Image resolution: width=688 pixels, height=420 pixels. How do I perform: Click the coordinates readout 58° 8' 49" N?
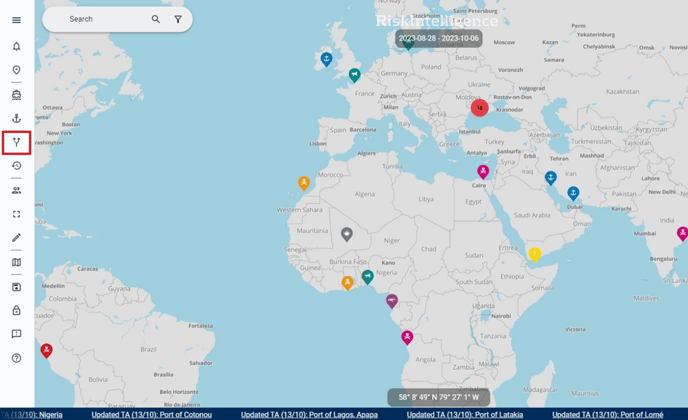click(x=439, y=398)
